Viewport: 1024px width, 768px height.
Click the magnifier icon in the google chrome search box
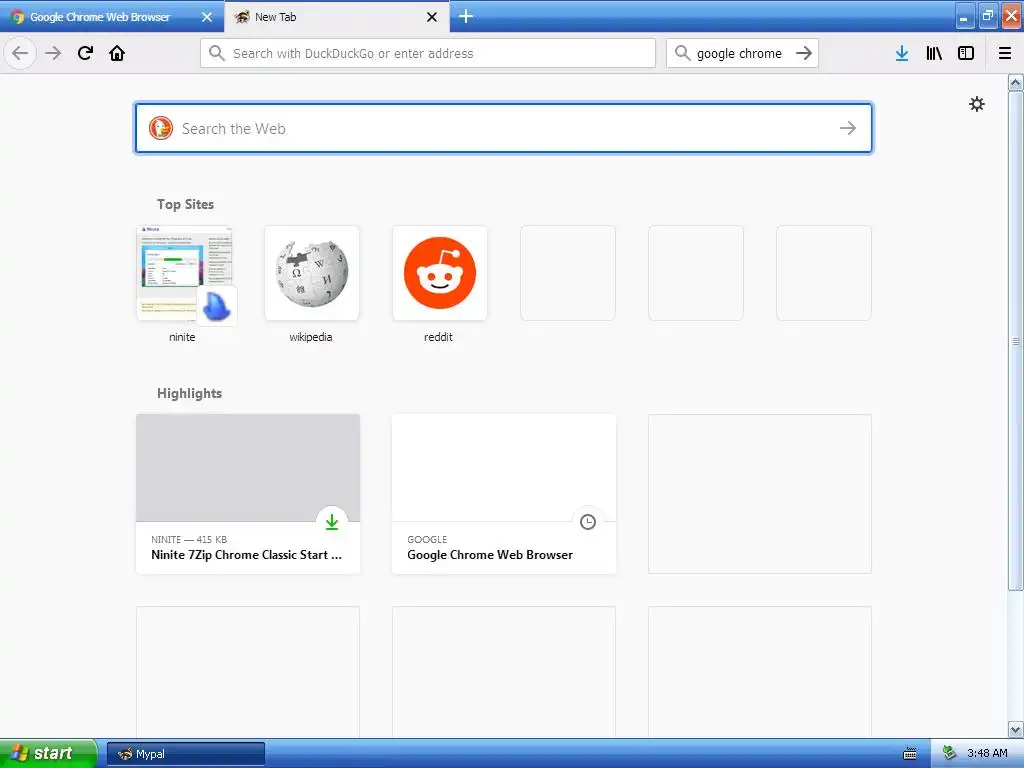[682, 53]
